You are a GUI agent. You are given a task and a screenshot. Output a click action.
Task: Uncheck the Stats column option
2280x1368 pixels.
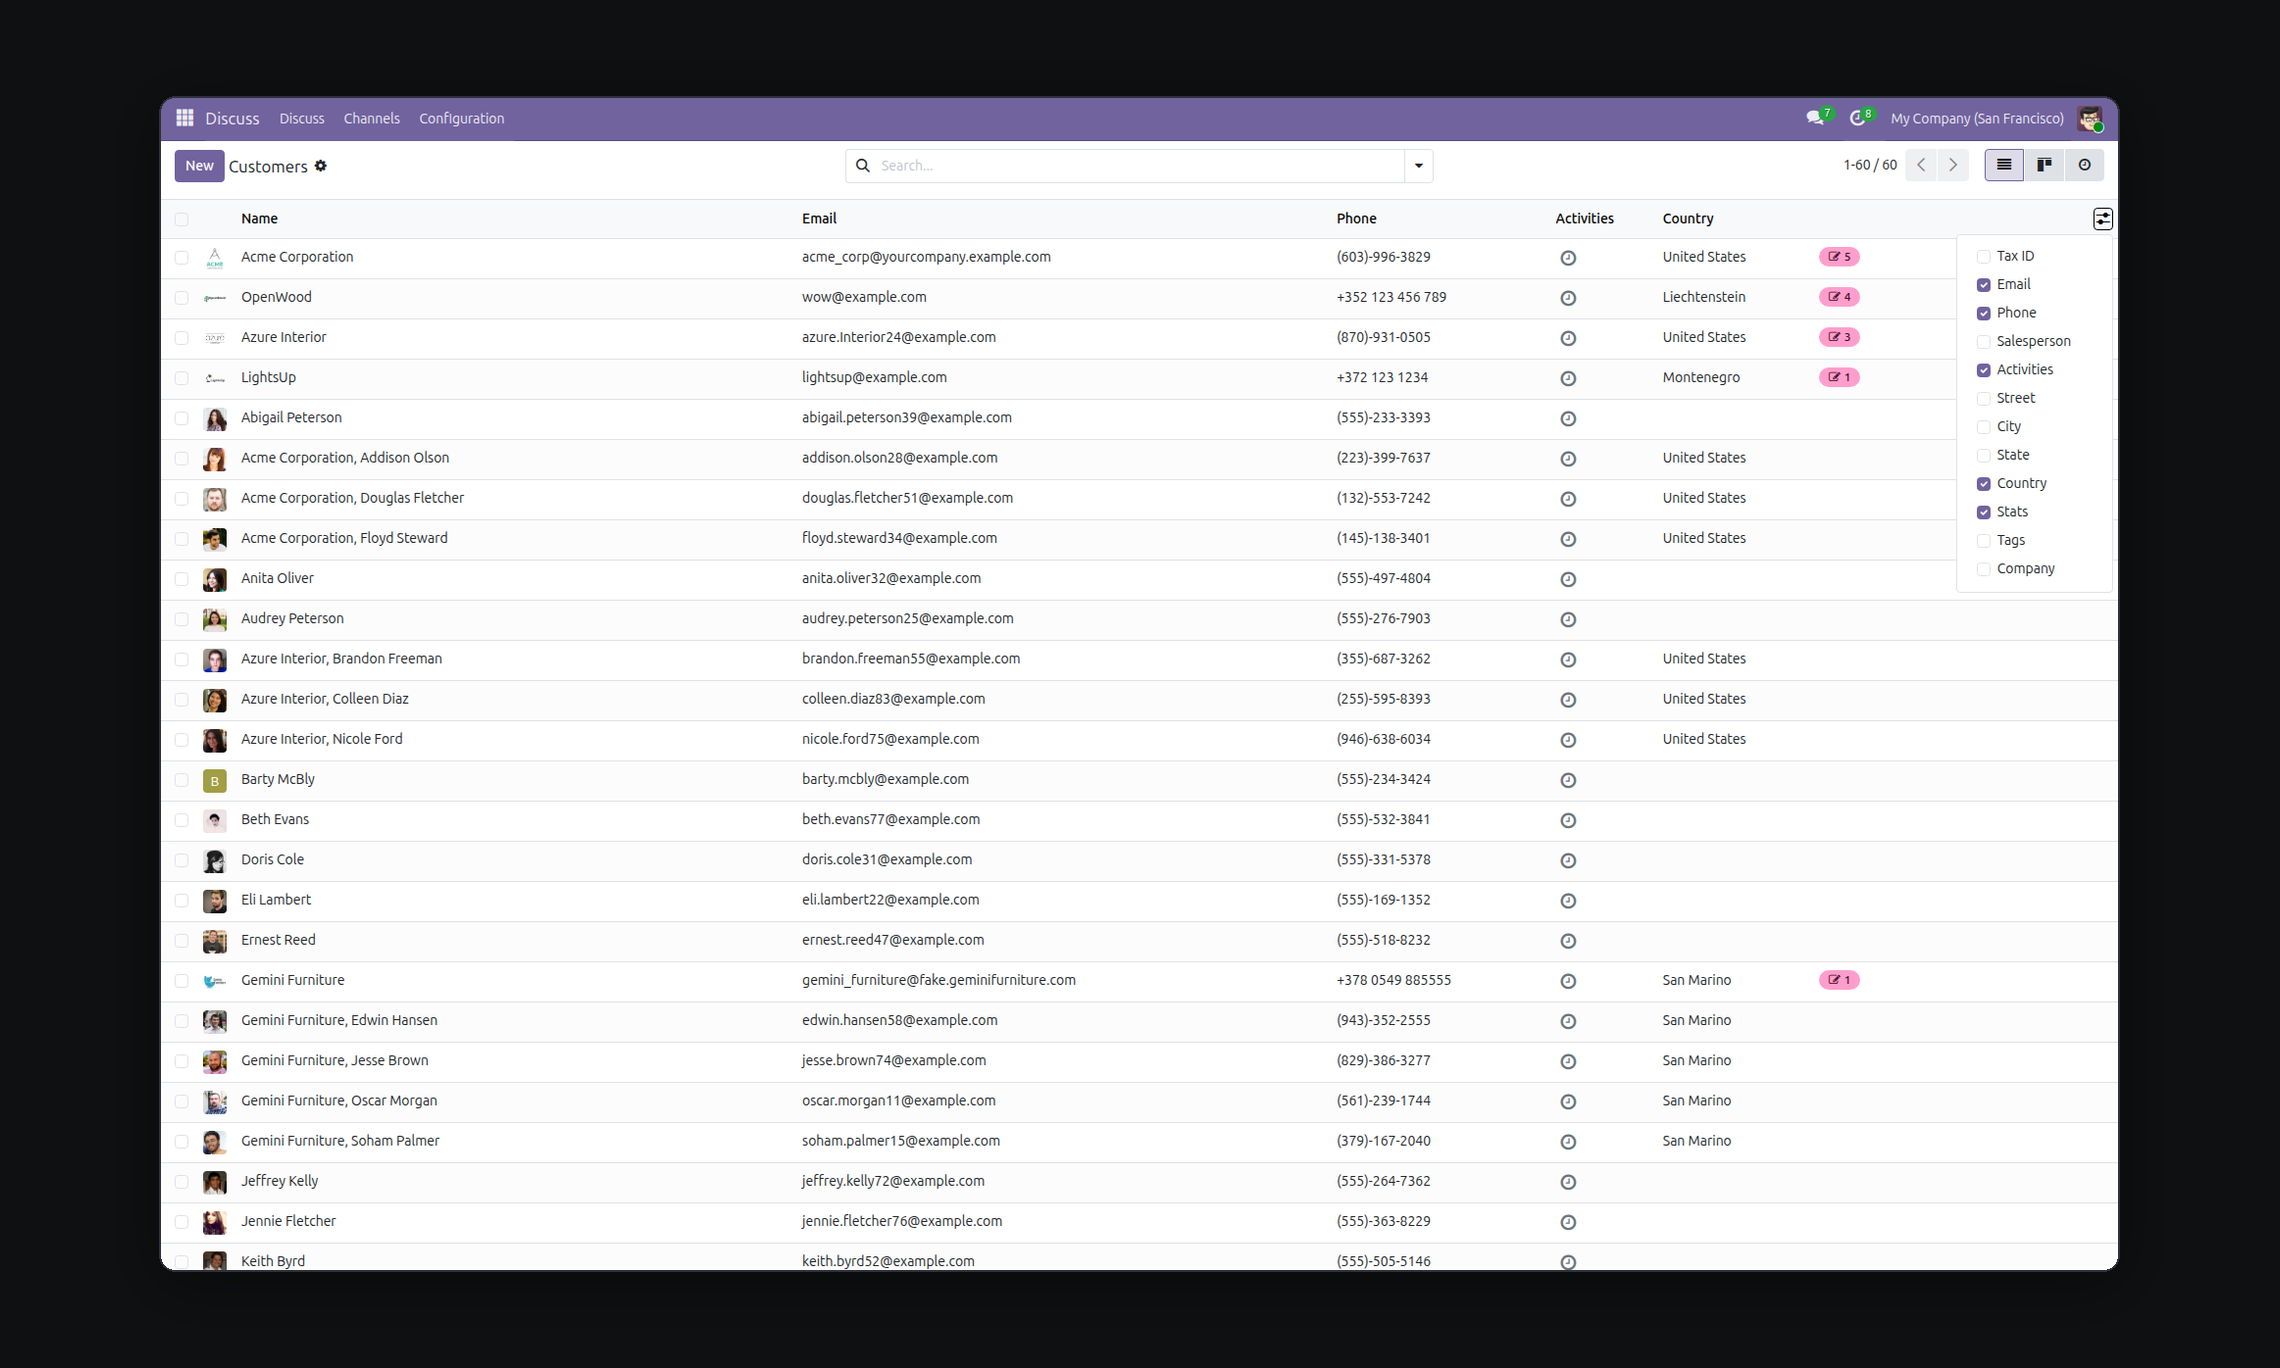pyautogui.click(x=1984, y=512)
